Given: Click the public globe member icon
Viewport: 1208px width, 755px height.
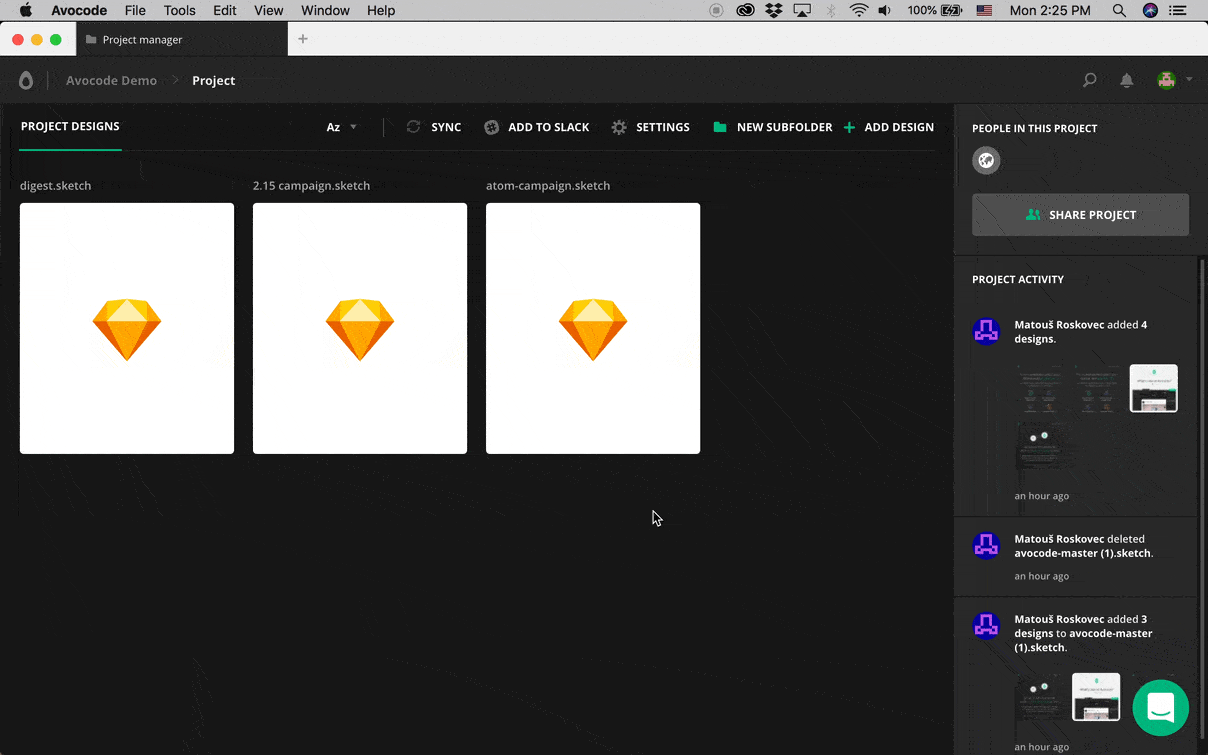Looking at the screenshot, I should click(986, 160).
